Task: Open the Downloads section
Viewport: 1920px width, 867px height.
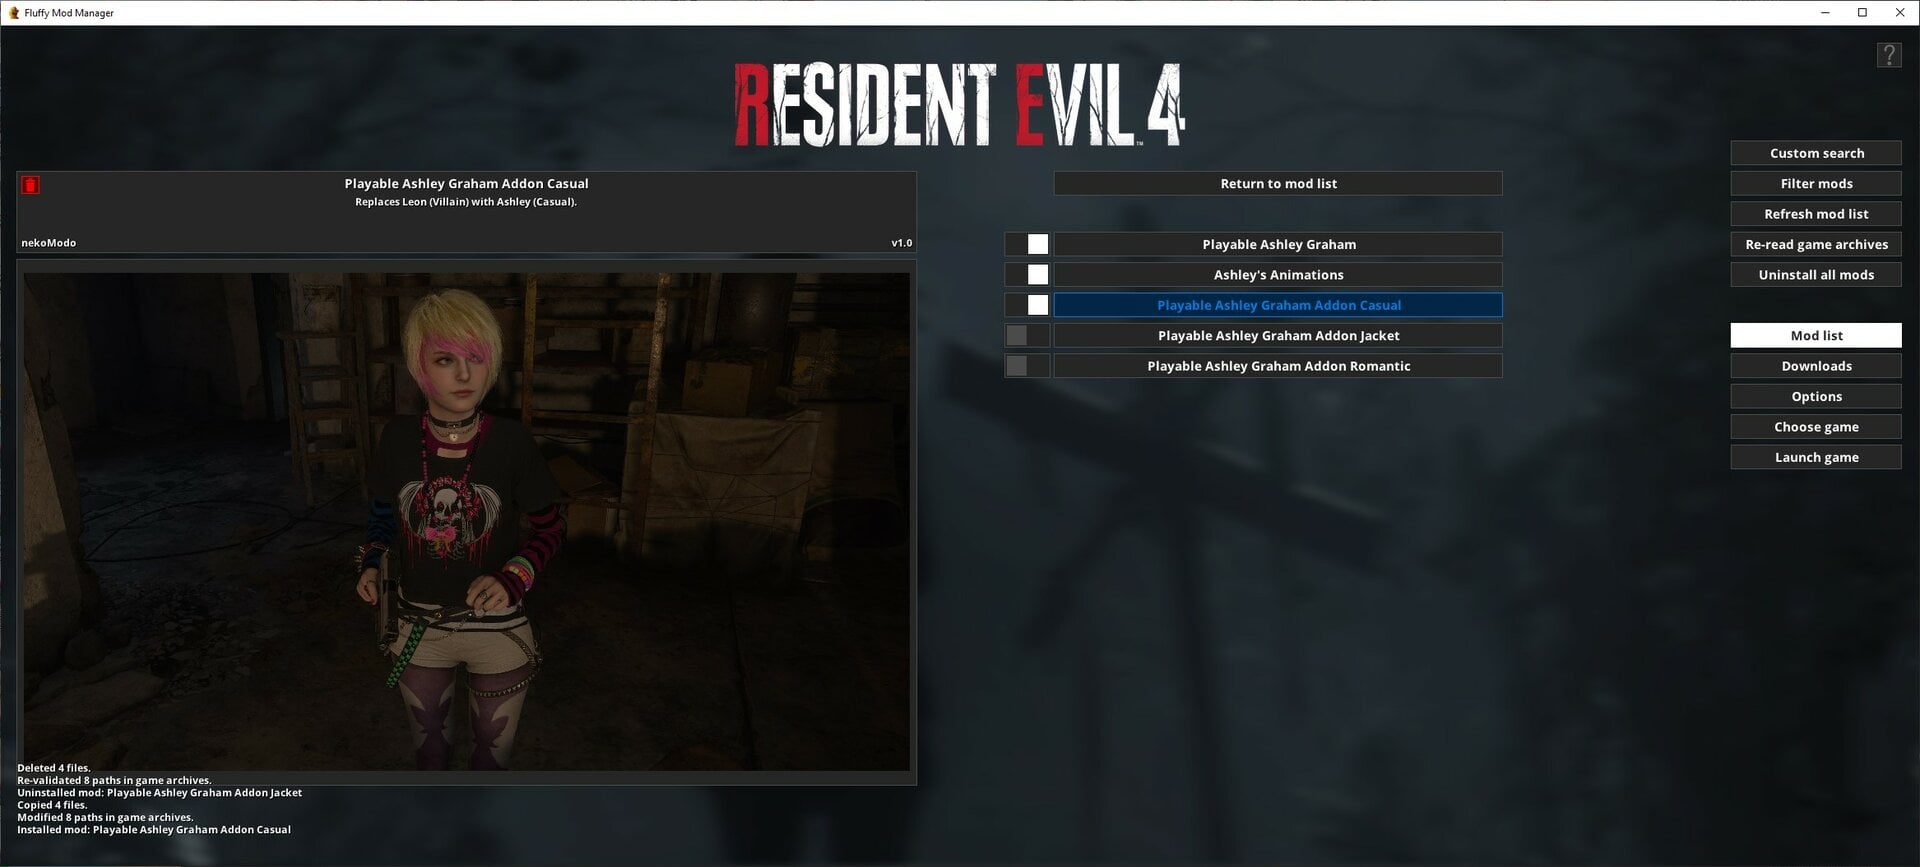Action: (1816, 366)
